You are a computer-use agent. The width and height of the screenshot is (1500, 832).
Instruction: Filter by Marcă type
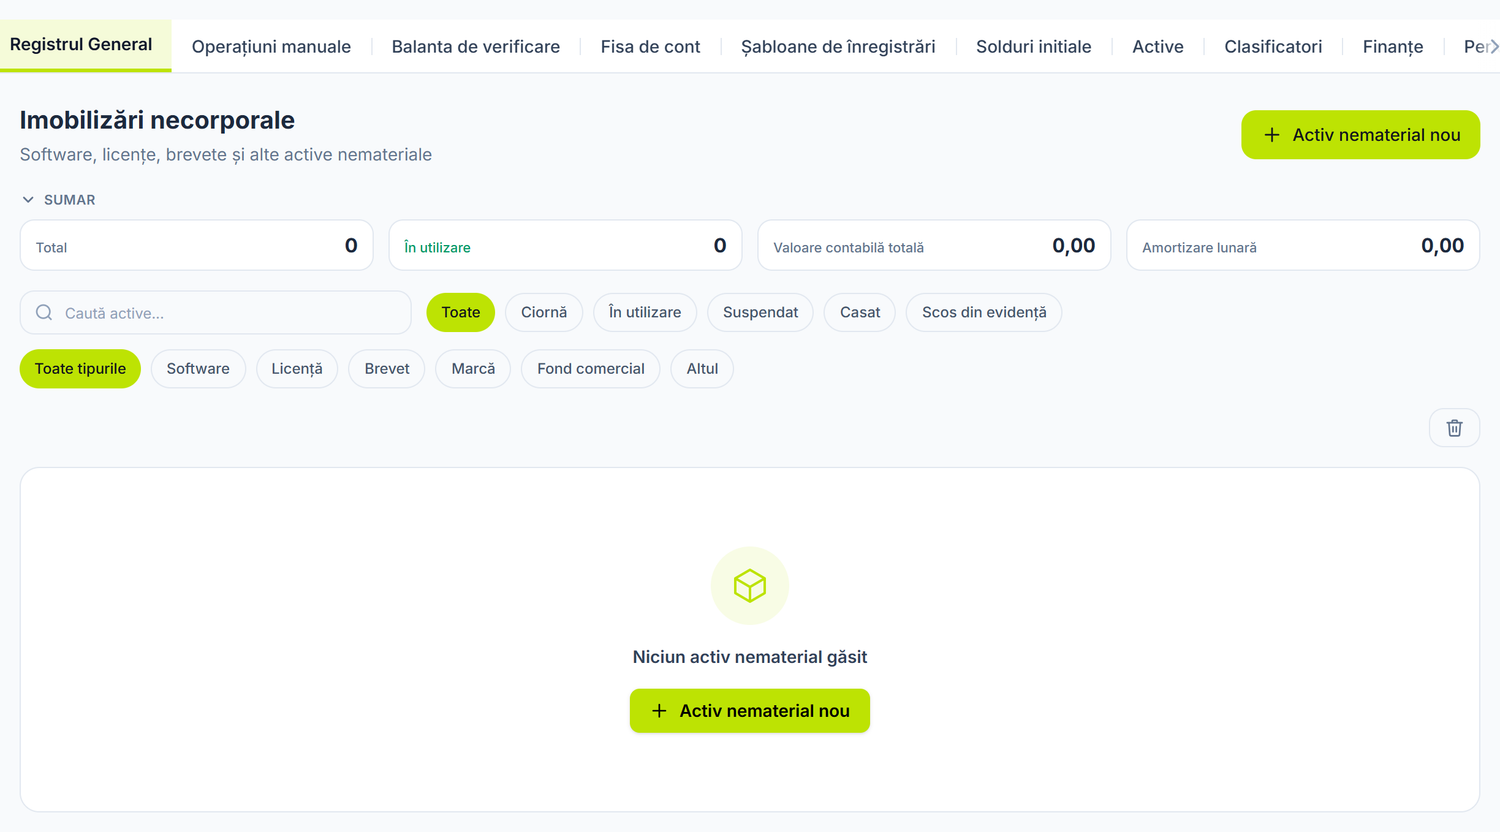(x=473, y=369)
